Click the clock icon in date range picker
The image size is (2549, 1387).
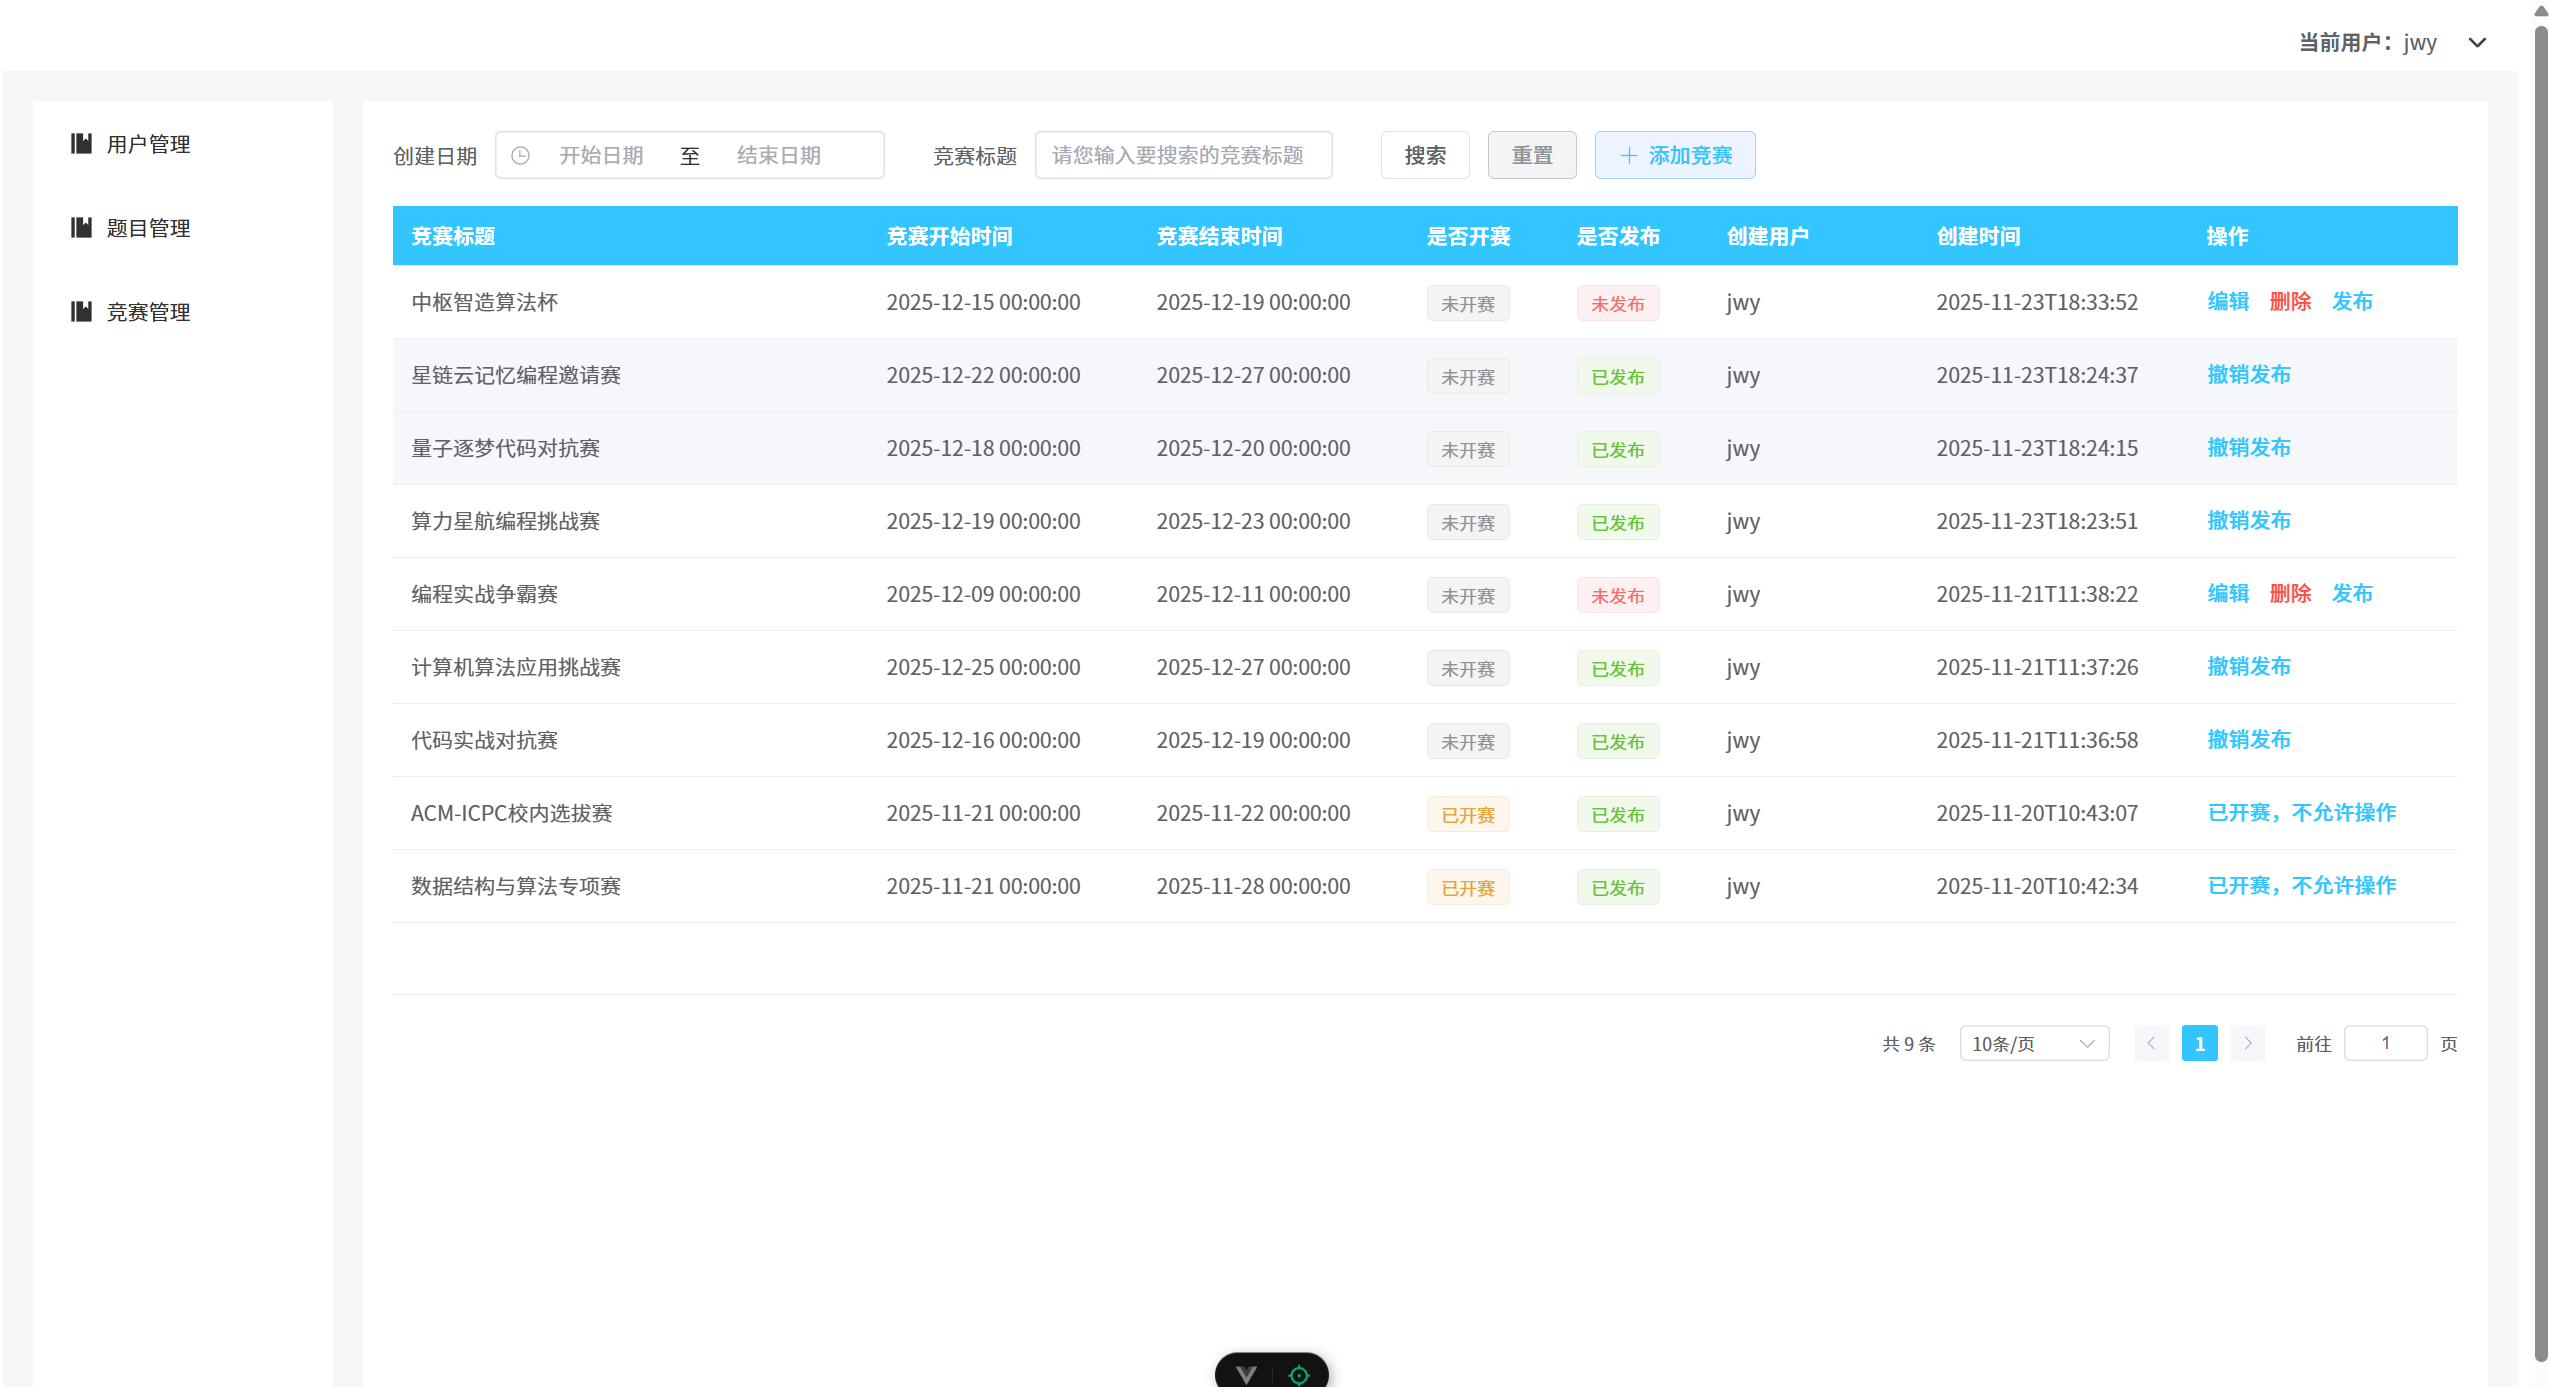(520, 156)
